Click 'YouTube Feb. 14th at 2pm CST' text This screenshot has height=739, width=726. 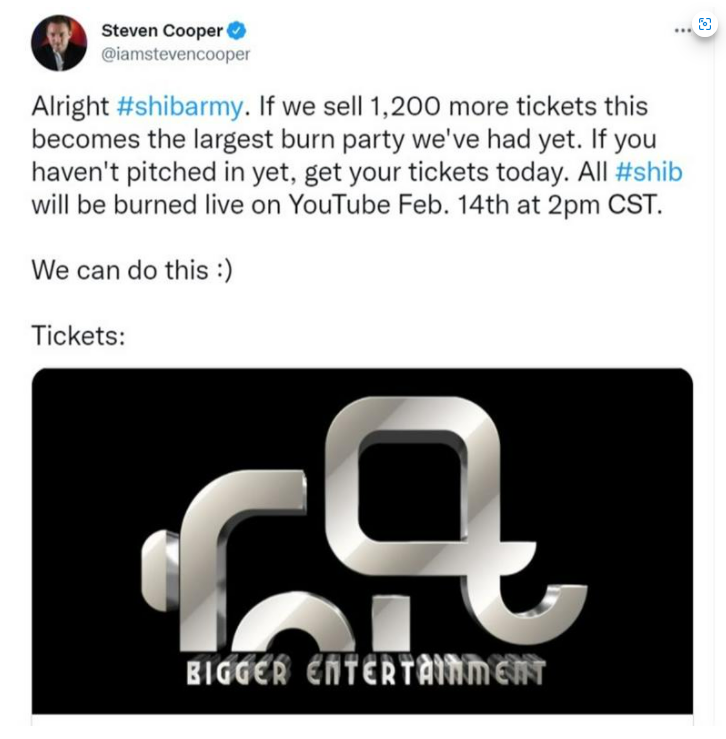pyautogui.click(x=476, y=205)
